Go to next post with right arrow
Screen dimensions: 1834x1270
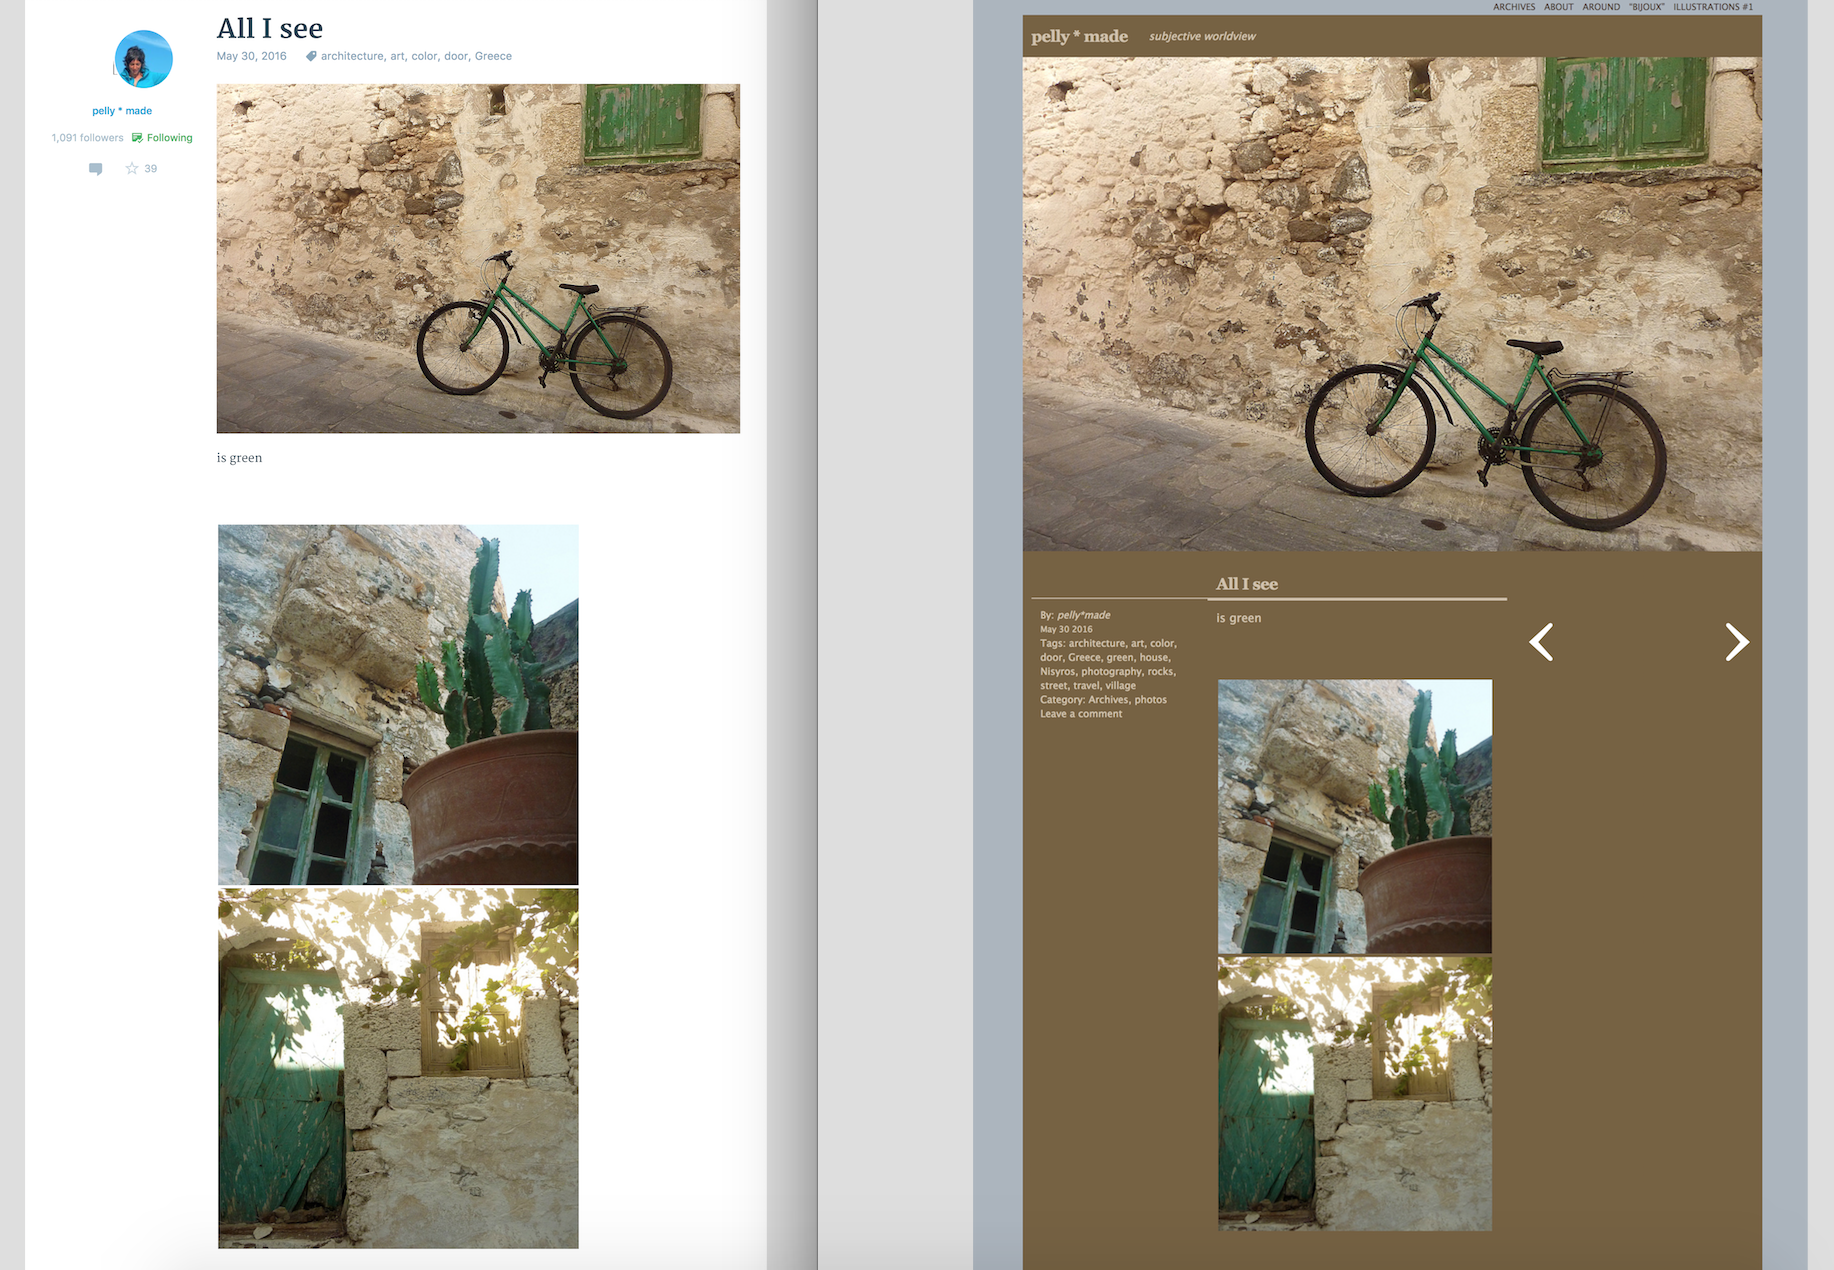1736,642
